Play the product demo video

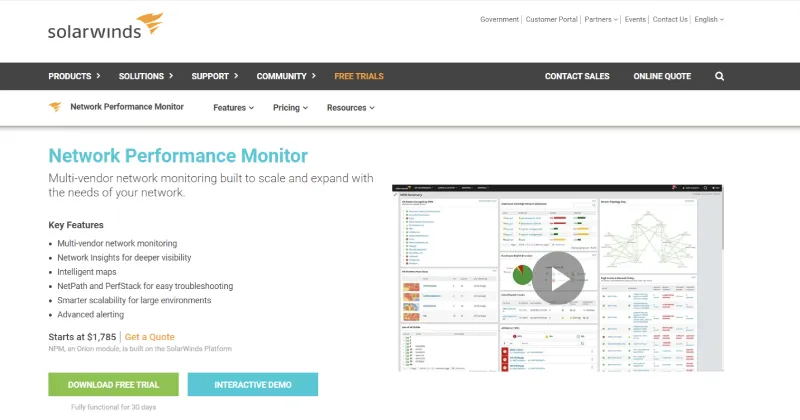pyautogui.click(x=558, y=278)
